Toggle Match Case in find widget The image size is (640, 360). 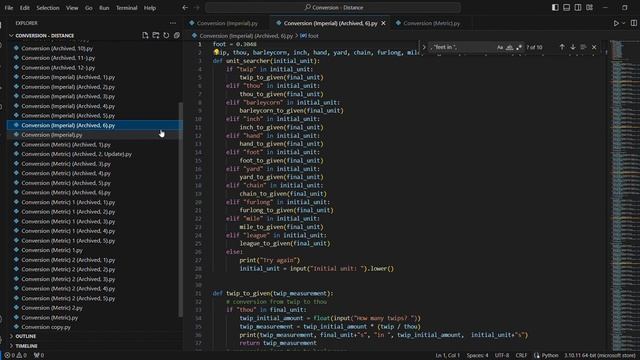coord(500,47)
